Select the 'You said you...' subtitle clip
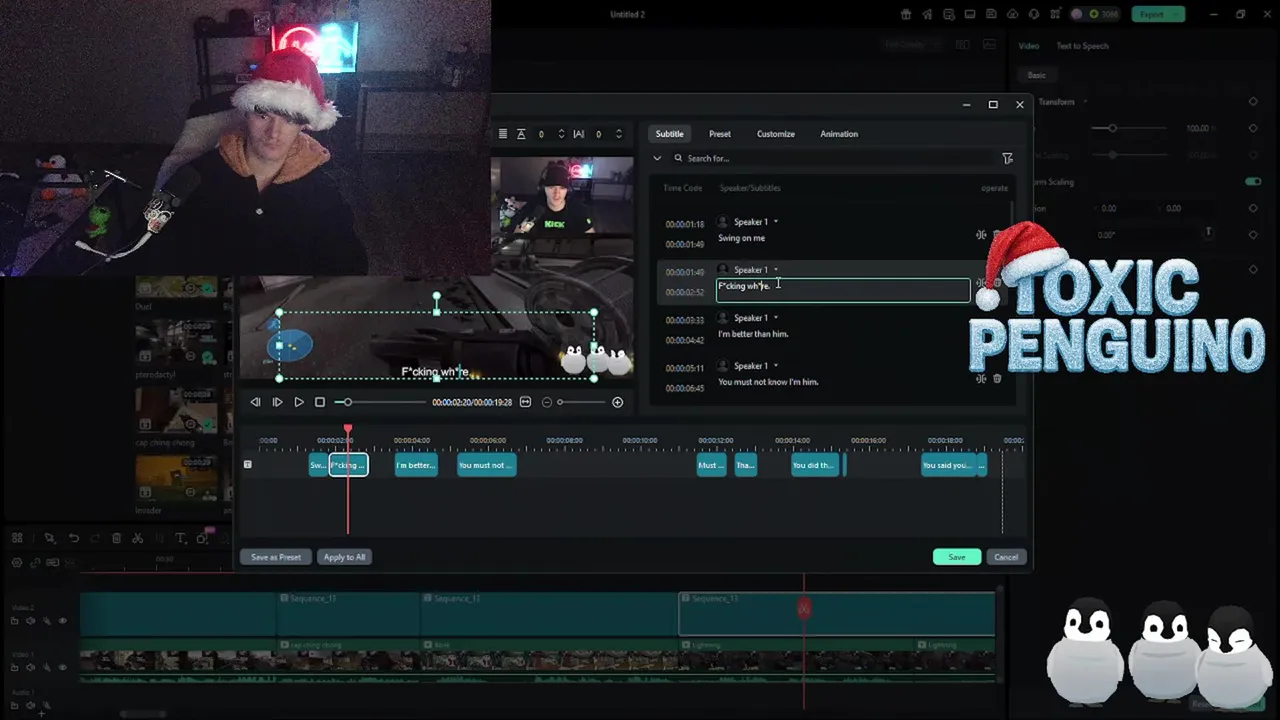 click(948, 465)
